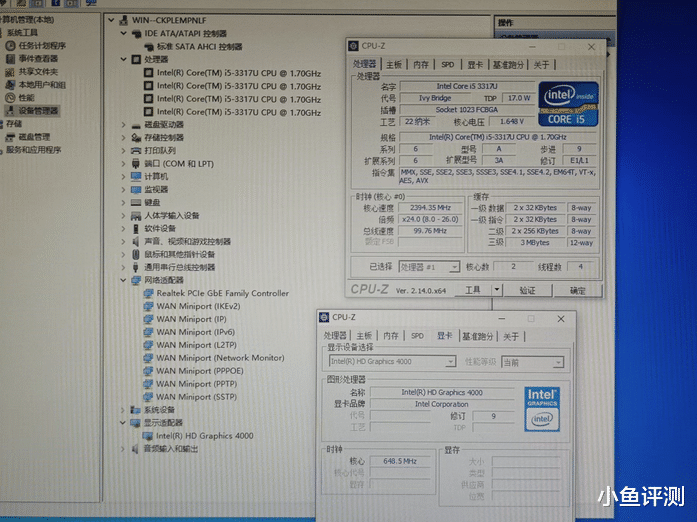Click the Shared Folders (共享文件夹) icon

pyautogui.click(x=10, y=72)
